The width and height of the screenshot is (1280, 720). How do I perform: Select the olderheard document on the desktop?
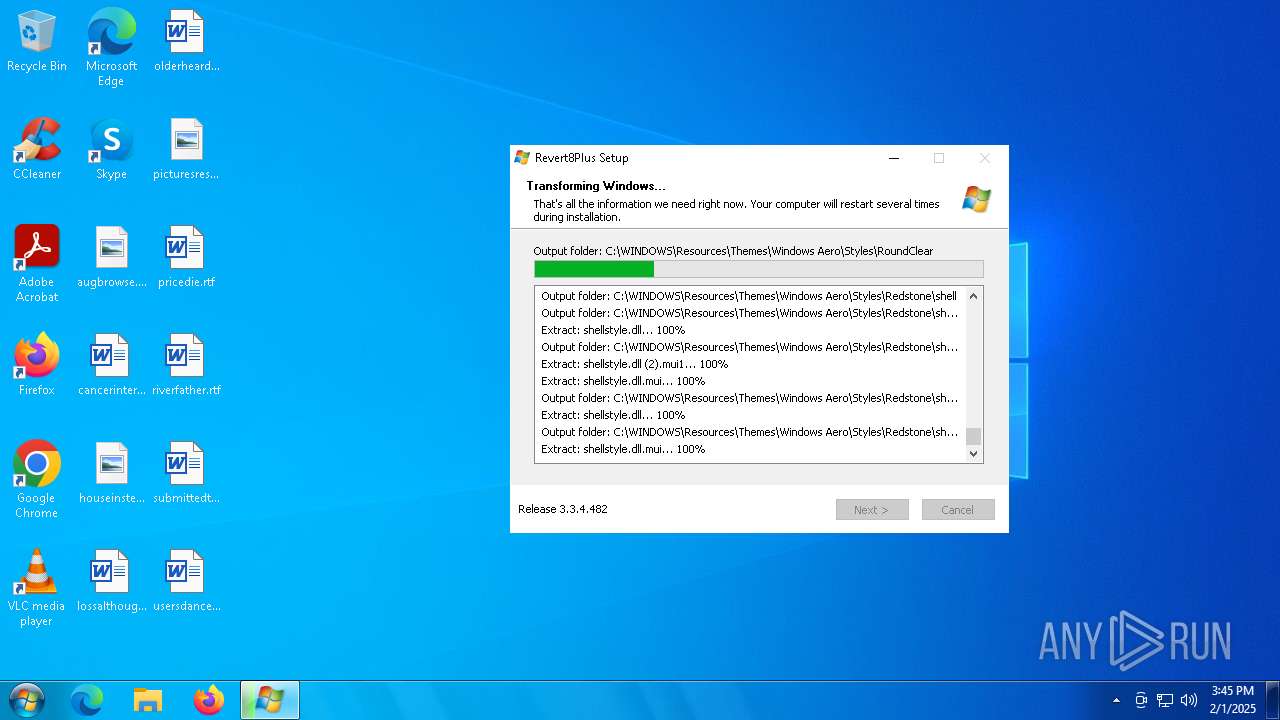click(186, 41)
